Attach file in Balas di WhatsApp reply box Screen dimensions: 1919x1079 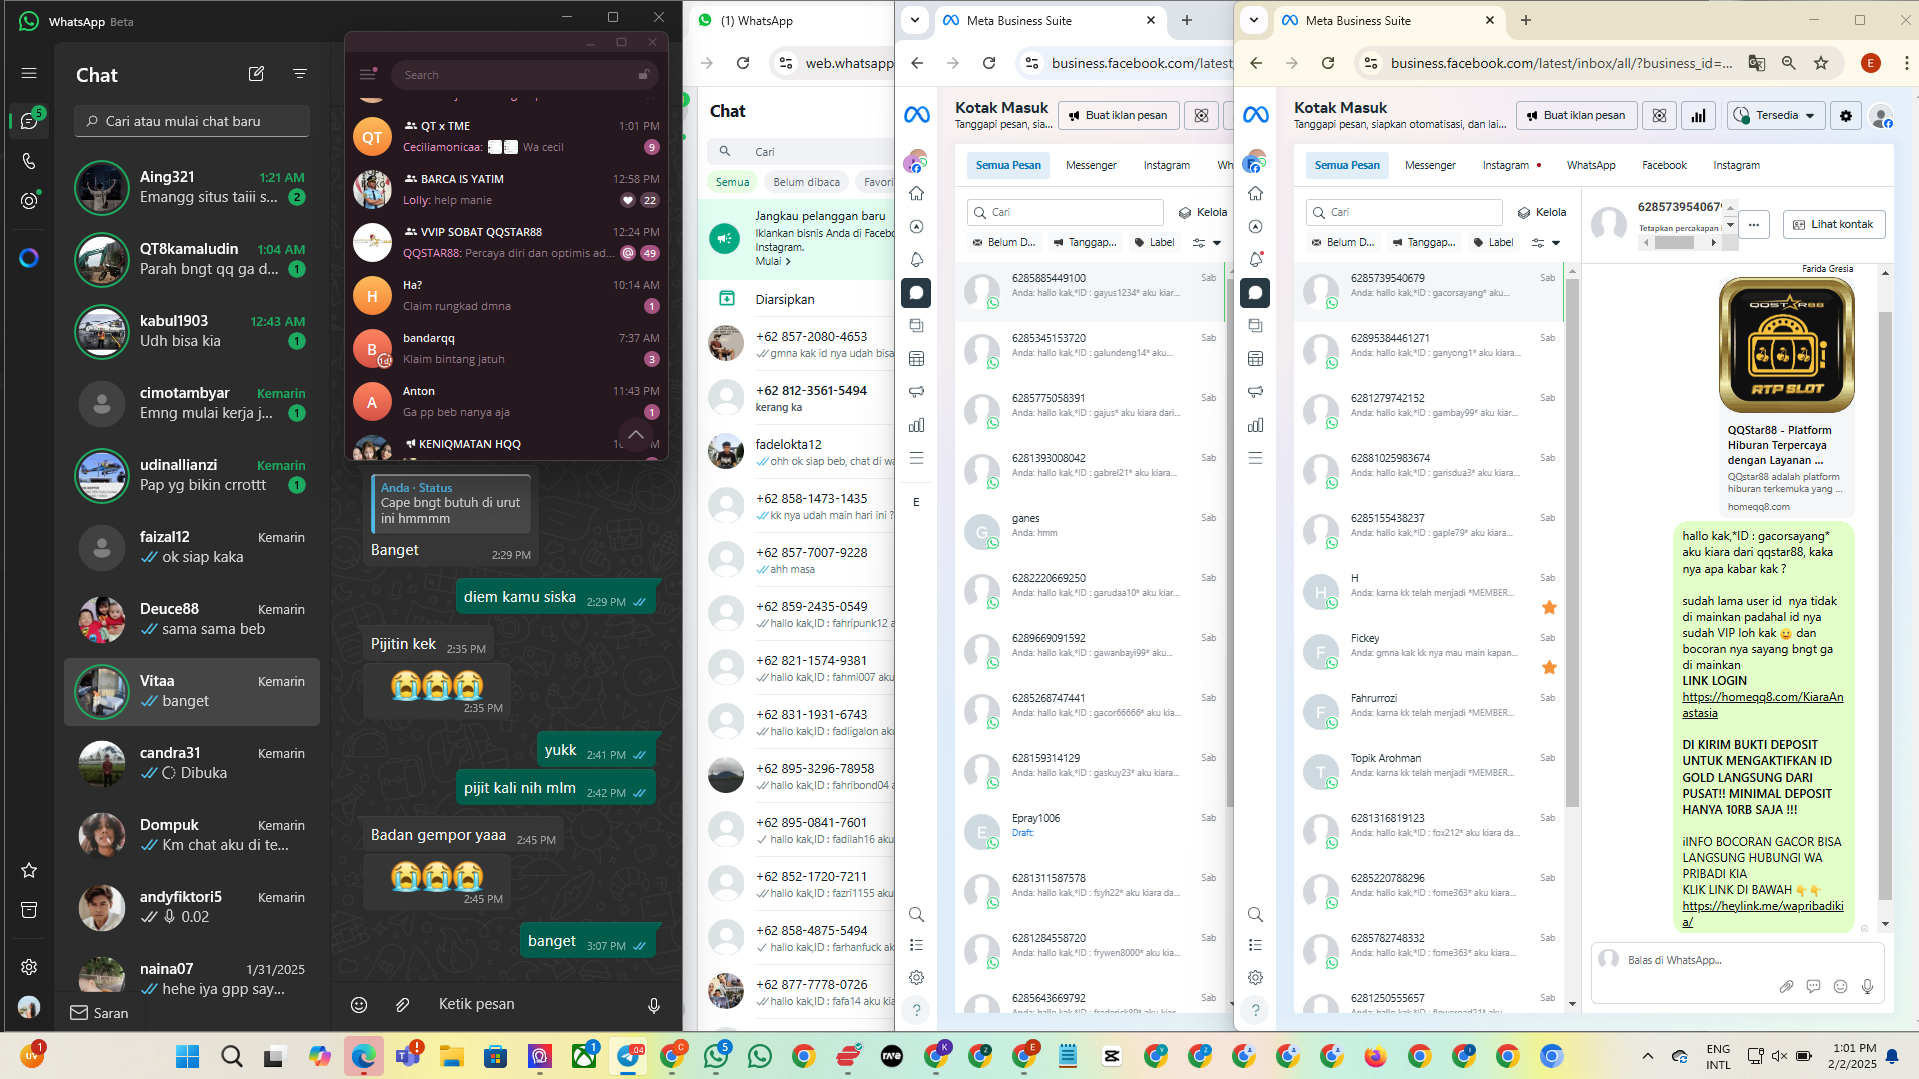click(1786, 987)
